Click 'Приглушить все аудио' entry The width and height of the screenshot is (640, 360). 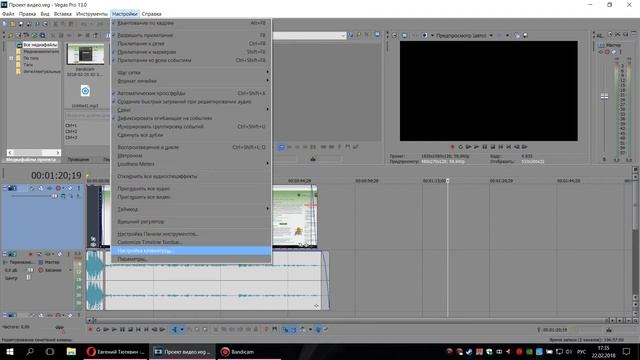coord(191,189)
